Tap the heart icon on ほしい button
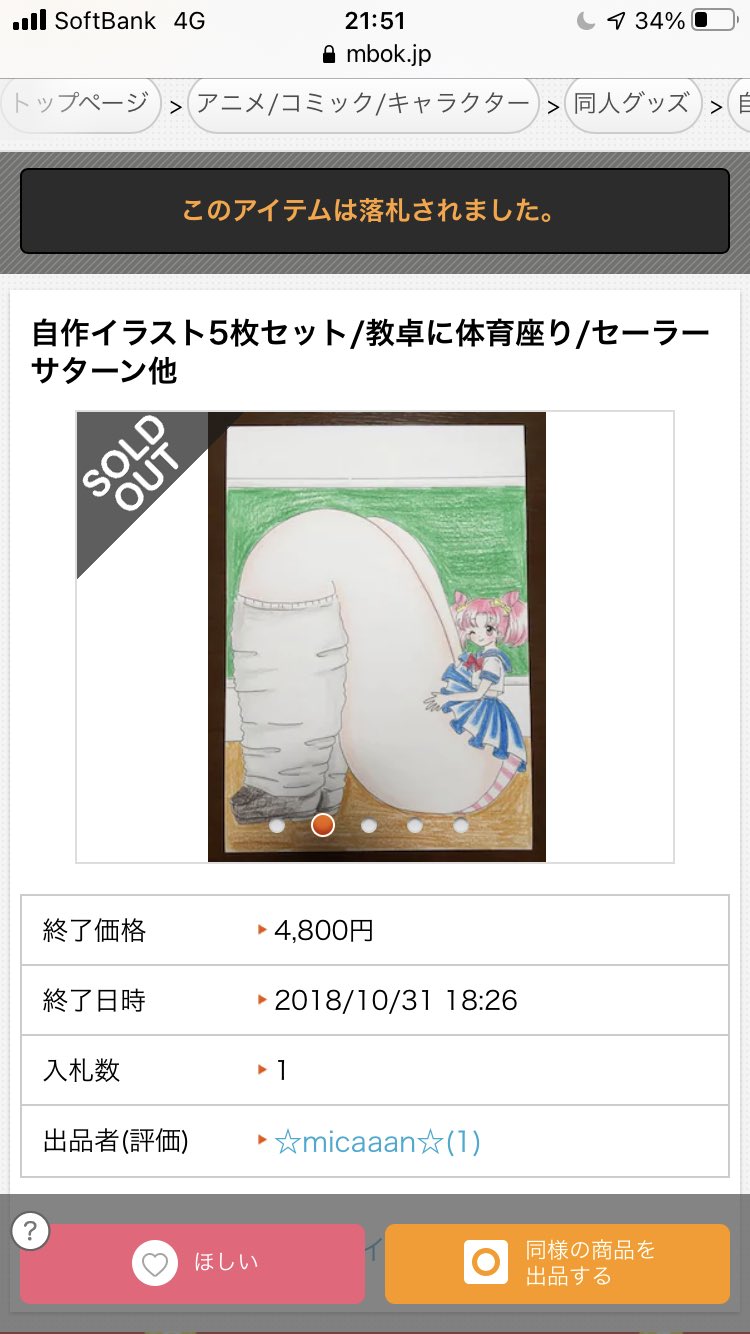Image resolution: width=750 pixels, height=1334 pixels. (154, 1264)
